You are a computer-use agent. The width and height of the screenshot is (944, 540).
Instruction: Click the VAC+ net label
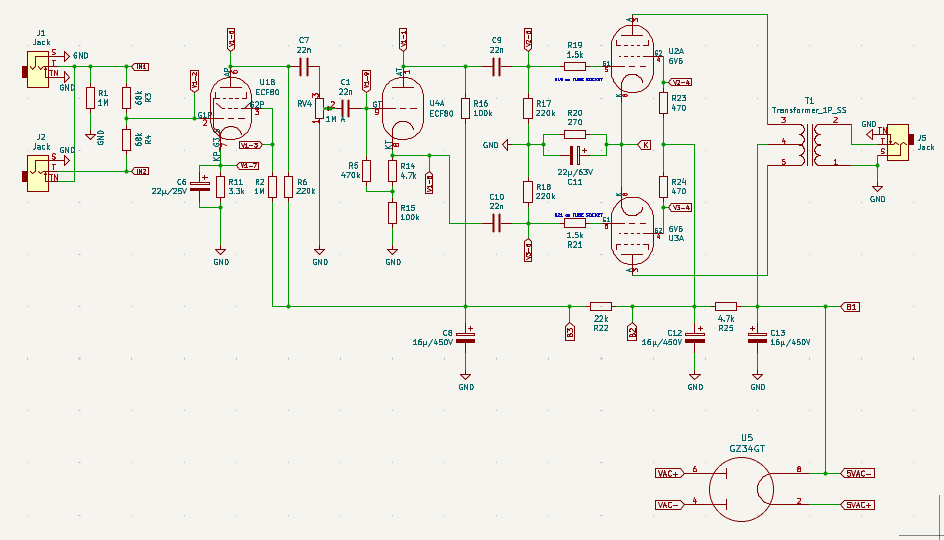(x=668, y=473)
